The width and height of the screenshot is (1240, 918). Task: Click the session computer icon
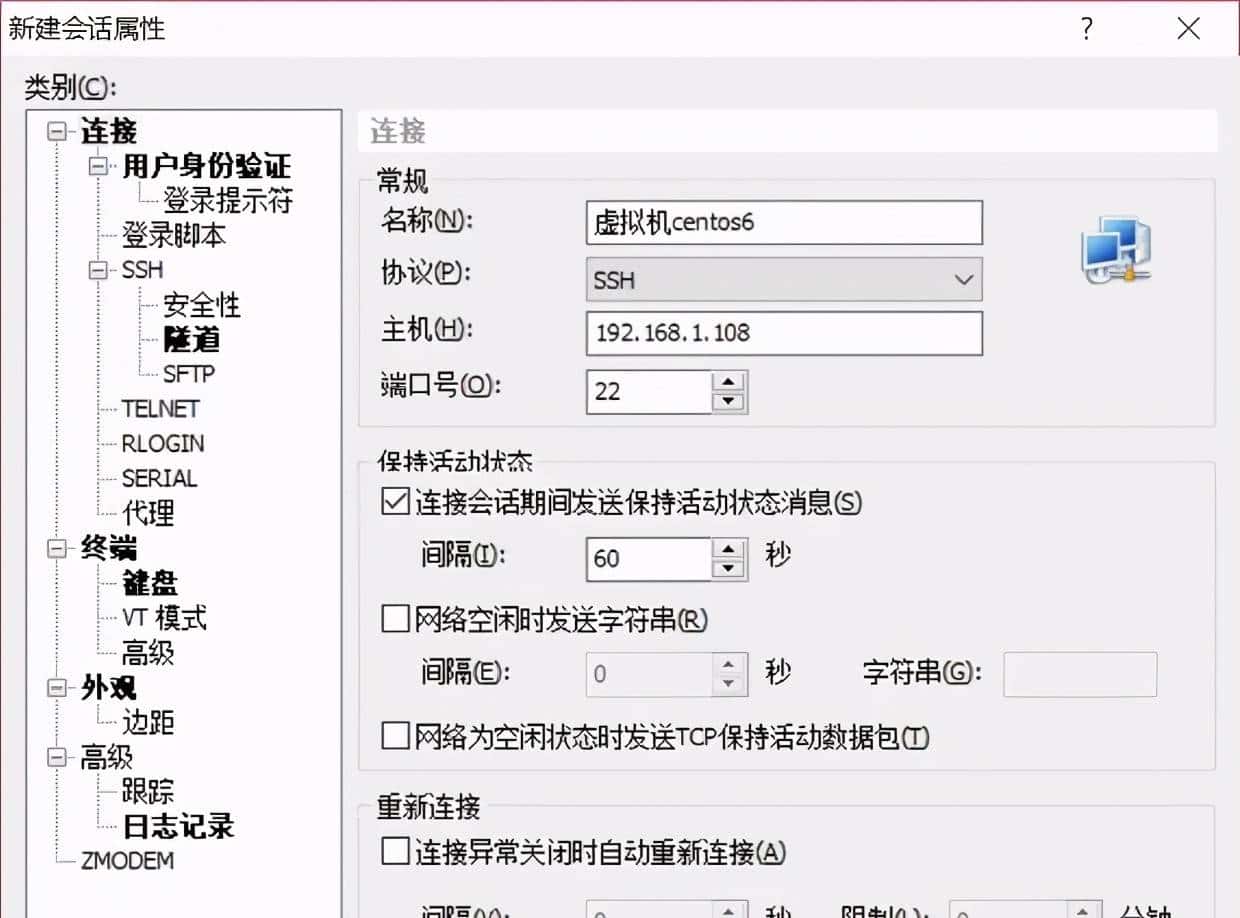click(x=1113, y=249)
